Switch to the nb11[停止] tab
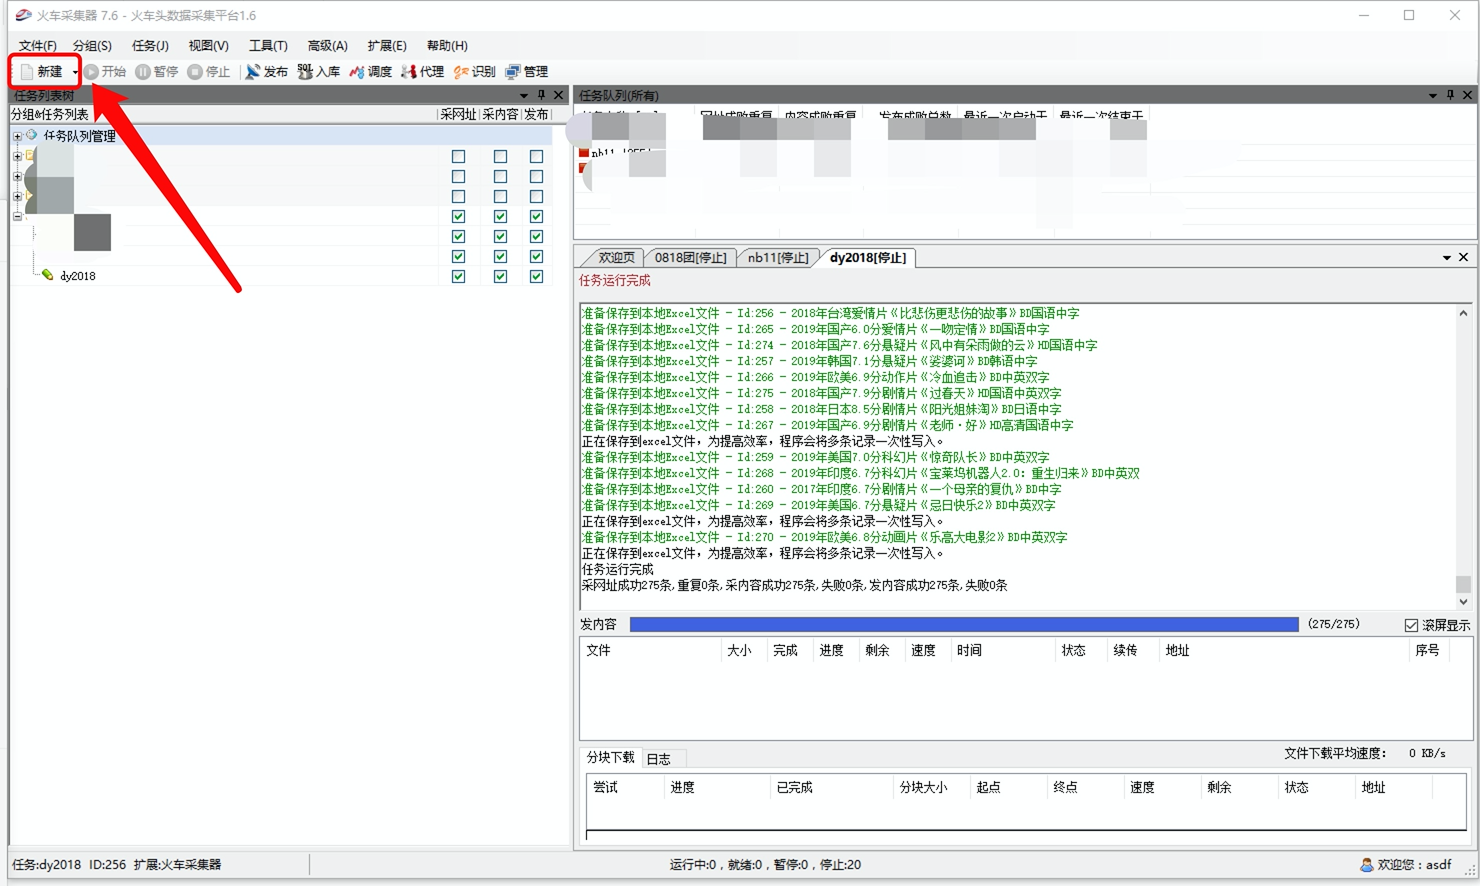This screenshot has height=886, width=1480. (x=777, y=258)
